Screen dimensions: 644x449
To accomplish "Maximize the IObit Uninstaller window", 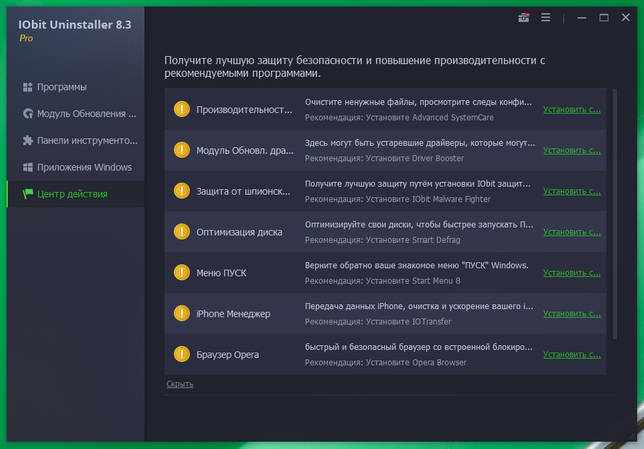I will [x=604, y=18].
